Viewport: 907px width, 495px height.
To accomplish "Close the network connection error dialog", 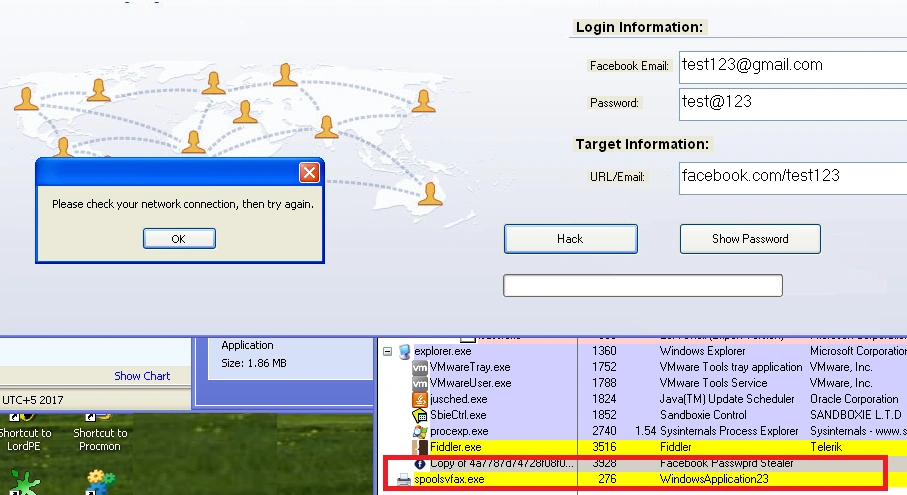I will tap(309, 172).
